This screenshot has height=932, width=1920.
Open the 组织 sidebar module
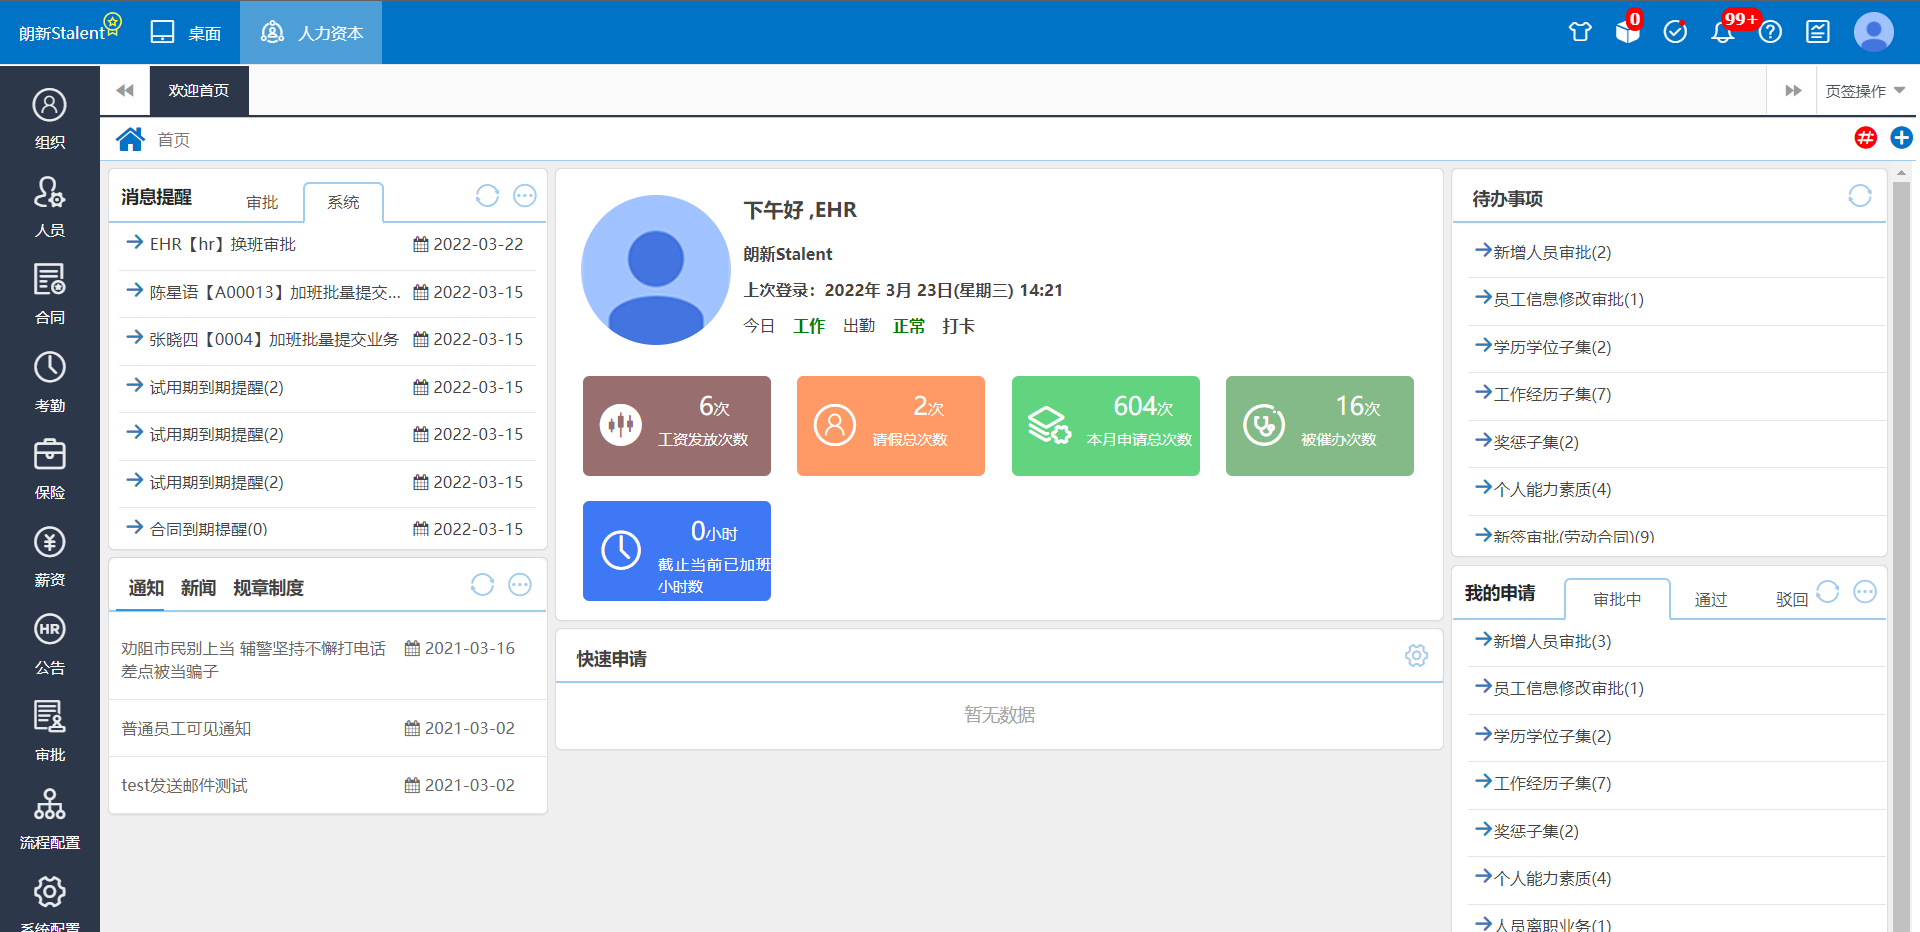(50, 119)
